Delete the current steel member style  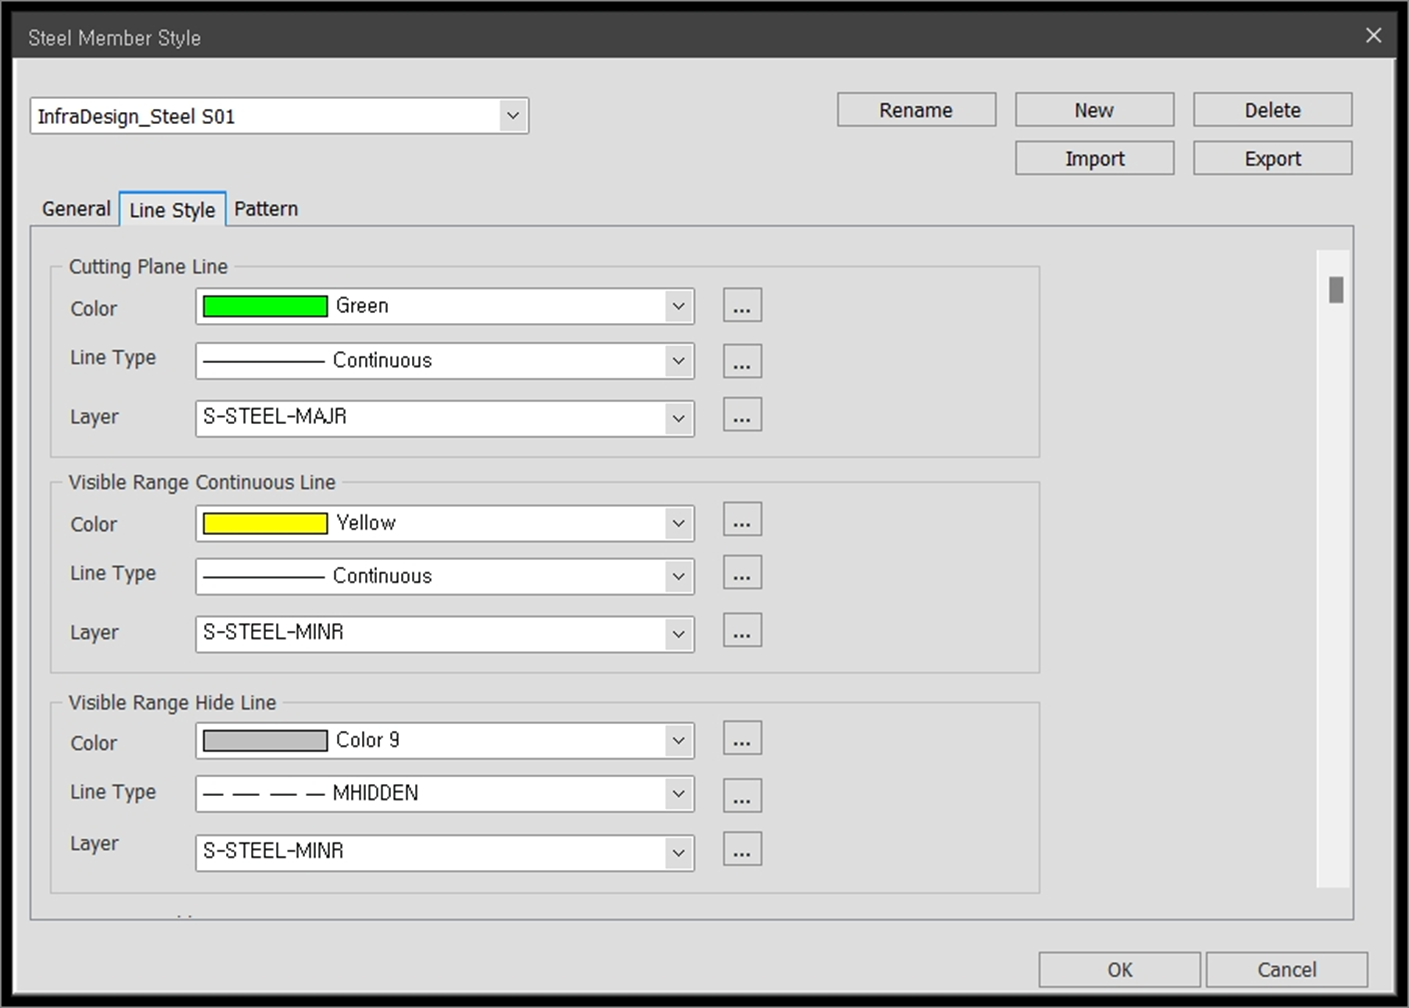[1272, 110]
